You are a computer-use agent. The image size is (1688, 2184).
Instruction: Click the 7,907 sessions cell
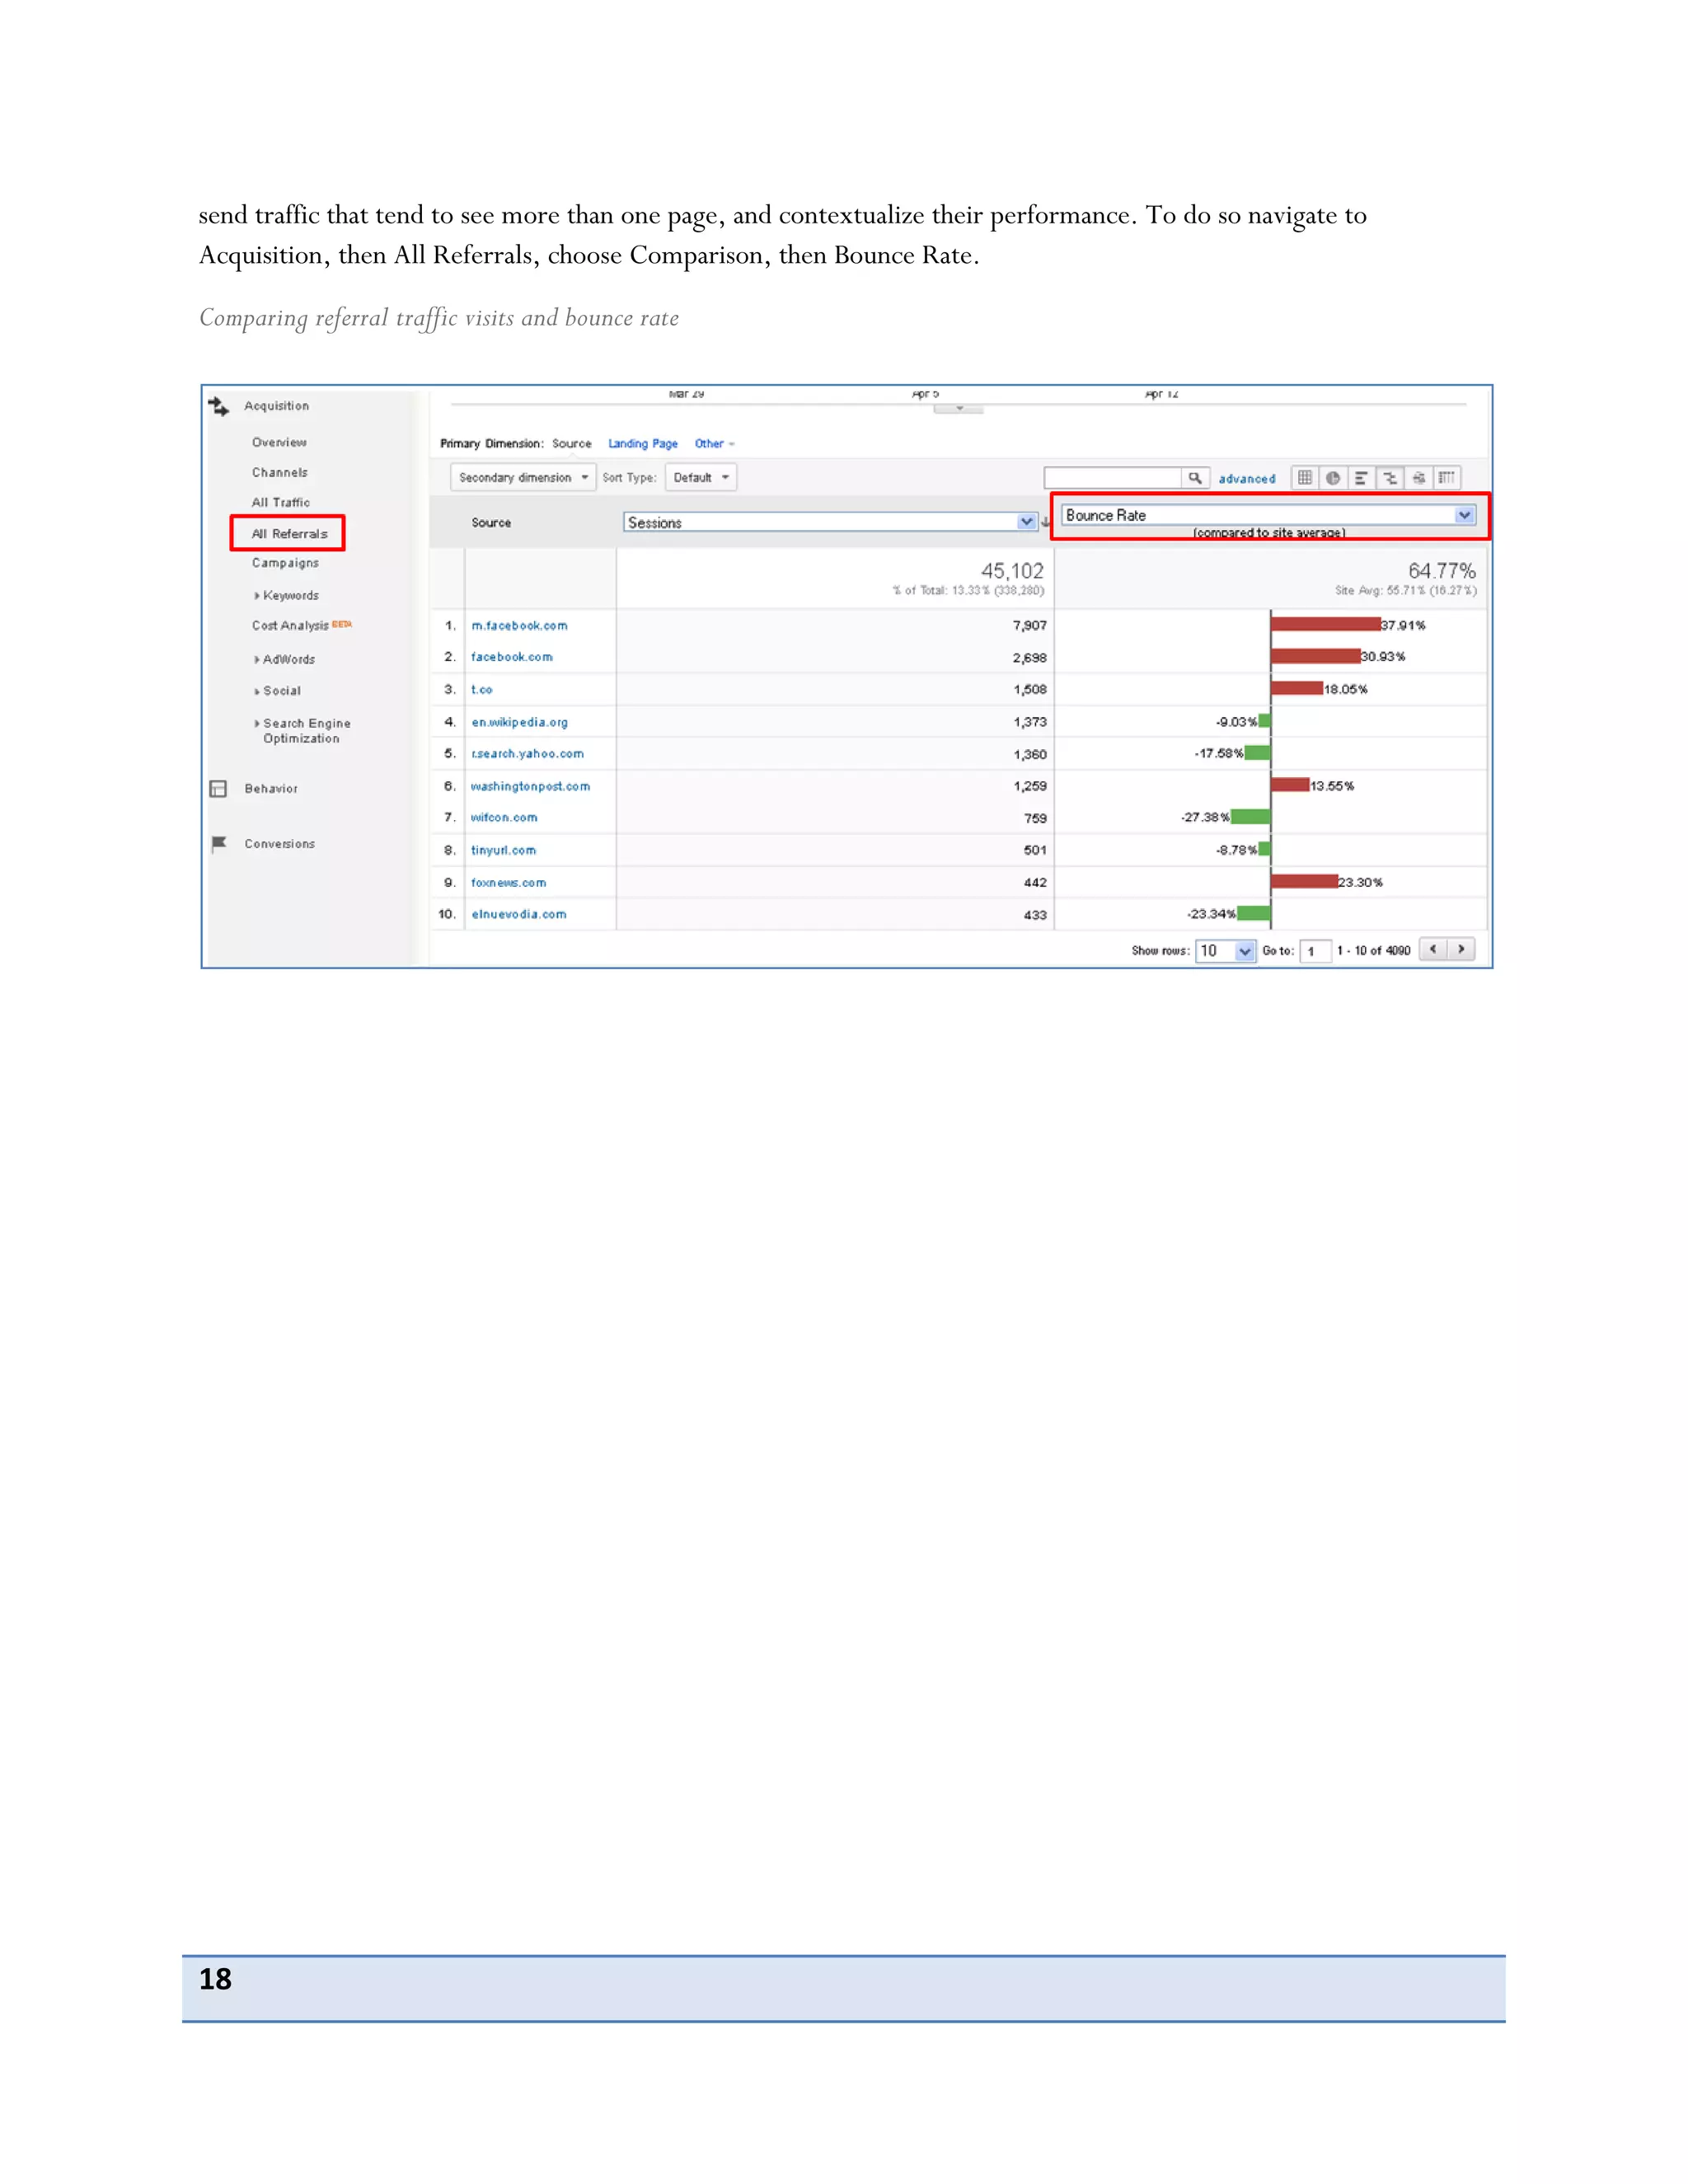tap(1029, 626)
